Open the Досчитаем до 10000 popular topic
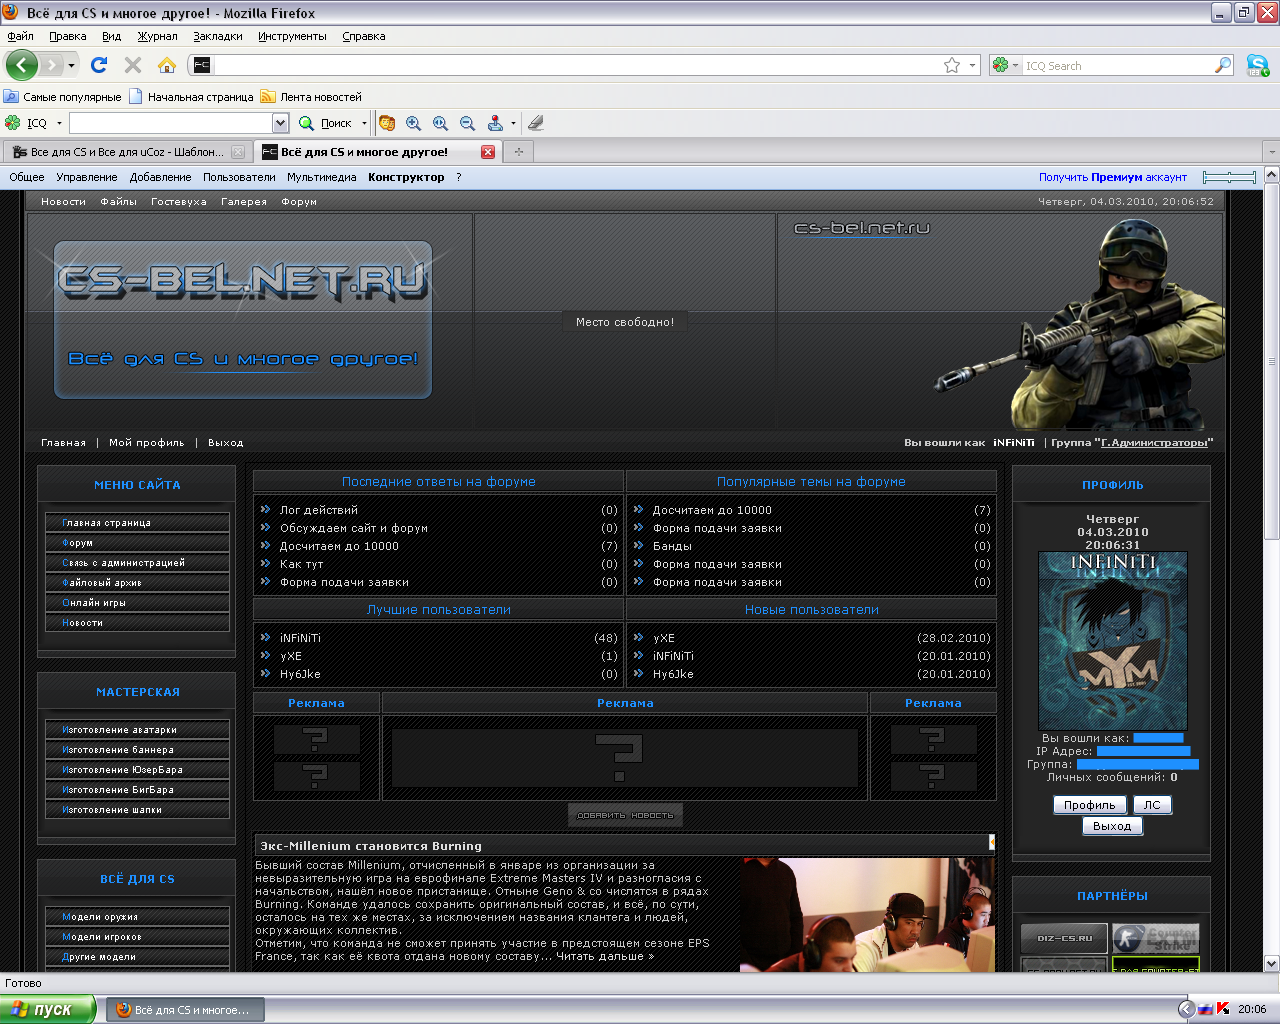Viewport: 1280px width, 1024px height. pos(712,510)
